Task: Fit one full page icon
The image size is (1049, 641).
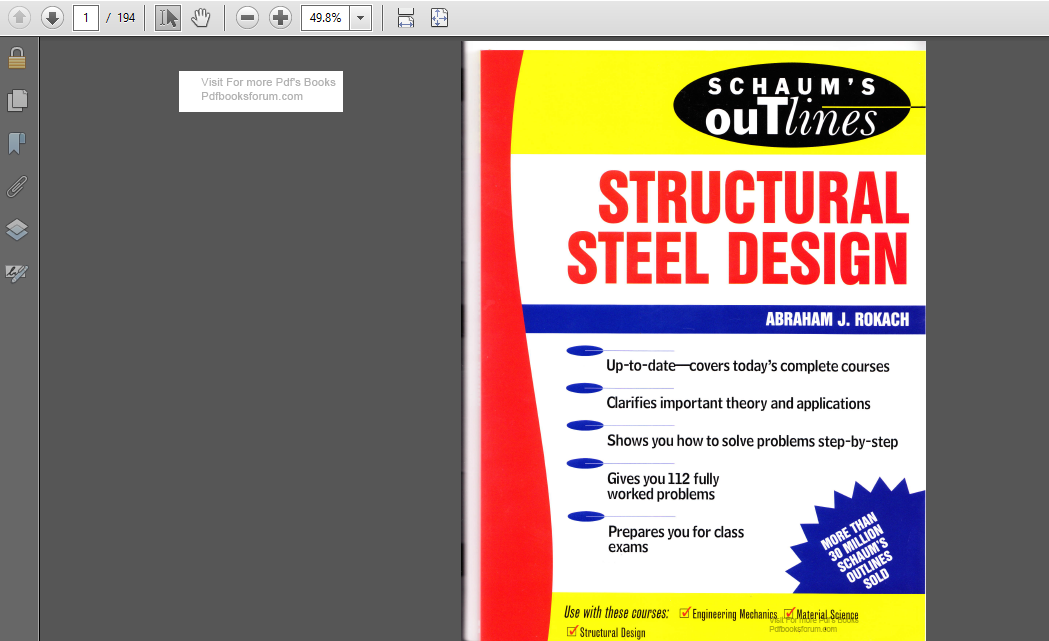Action: [x=439, y=17]
